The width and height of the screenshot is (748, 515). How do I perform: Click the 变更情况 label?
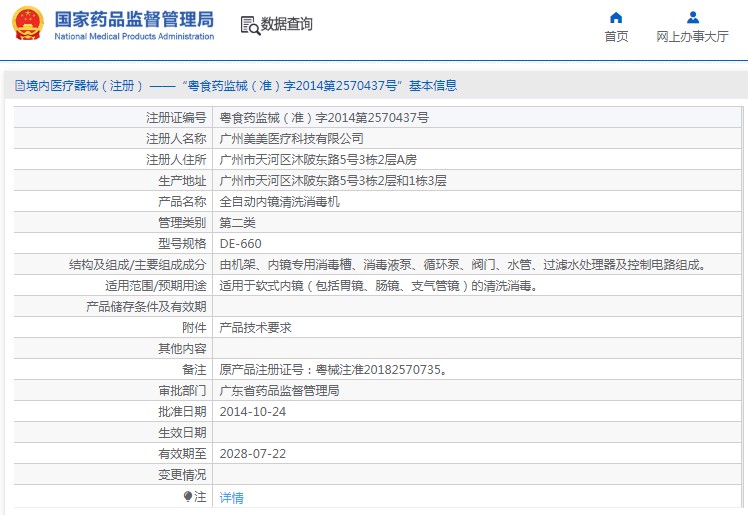coord(182,474)
